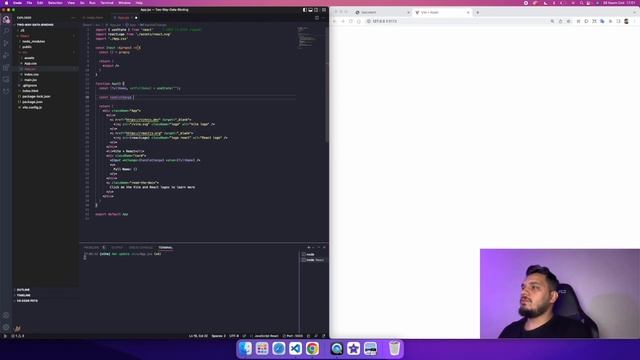The height and width of the screenshot is (360, 640).
Task: Expand the node_modules folder
Action: click(33, 41)
